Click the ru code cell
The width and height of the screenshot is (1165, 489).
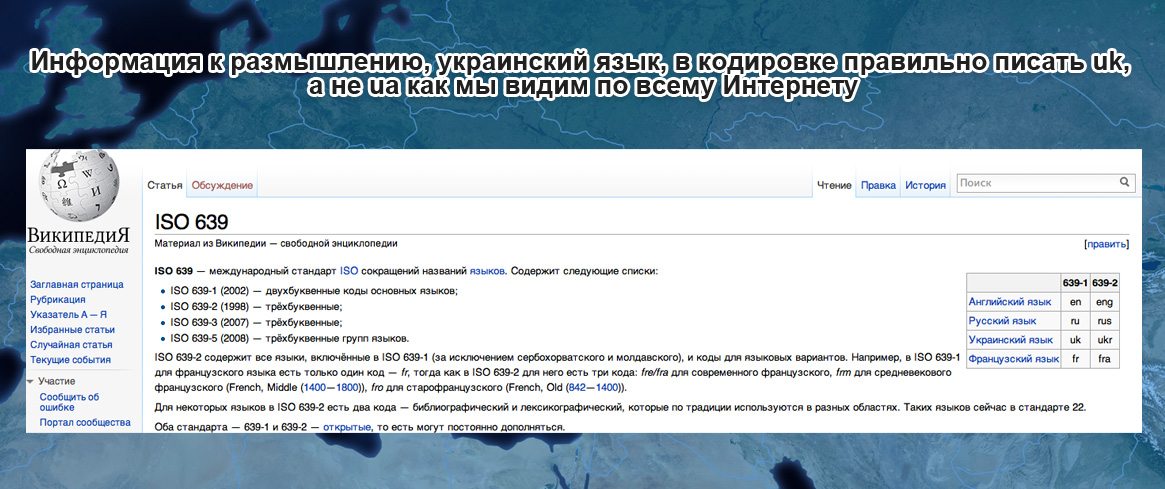click(1075, 321)
